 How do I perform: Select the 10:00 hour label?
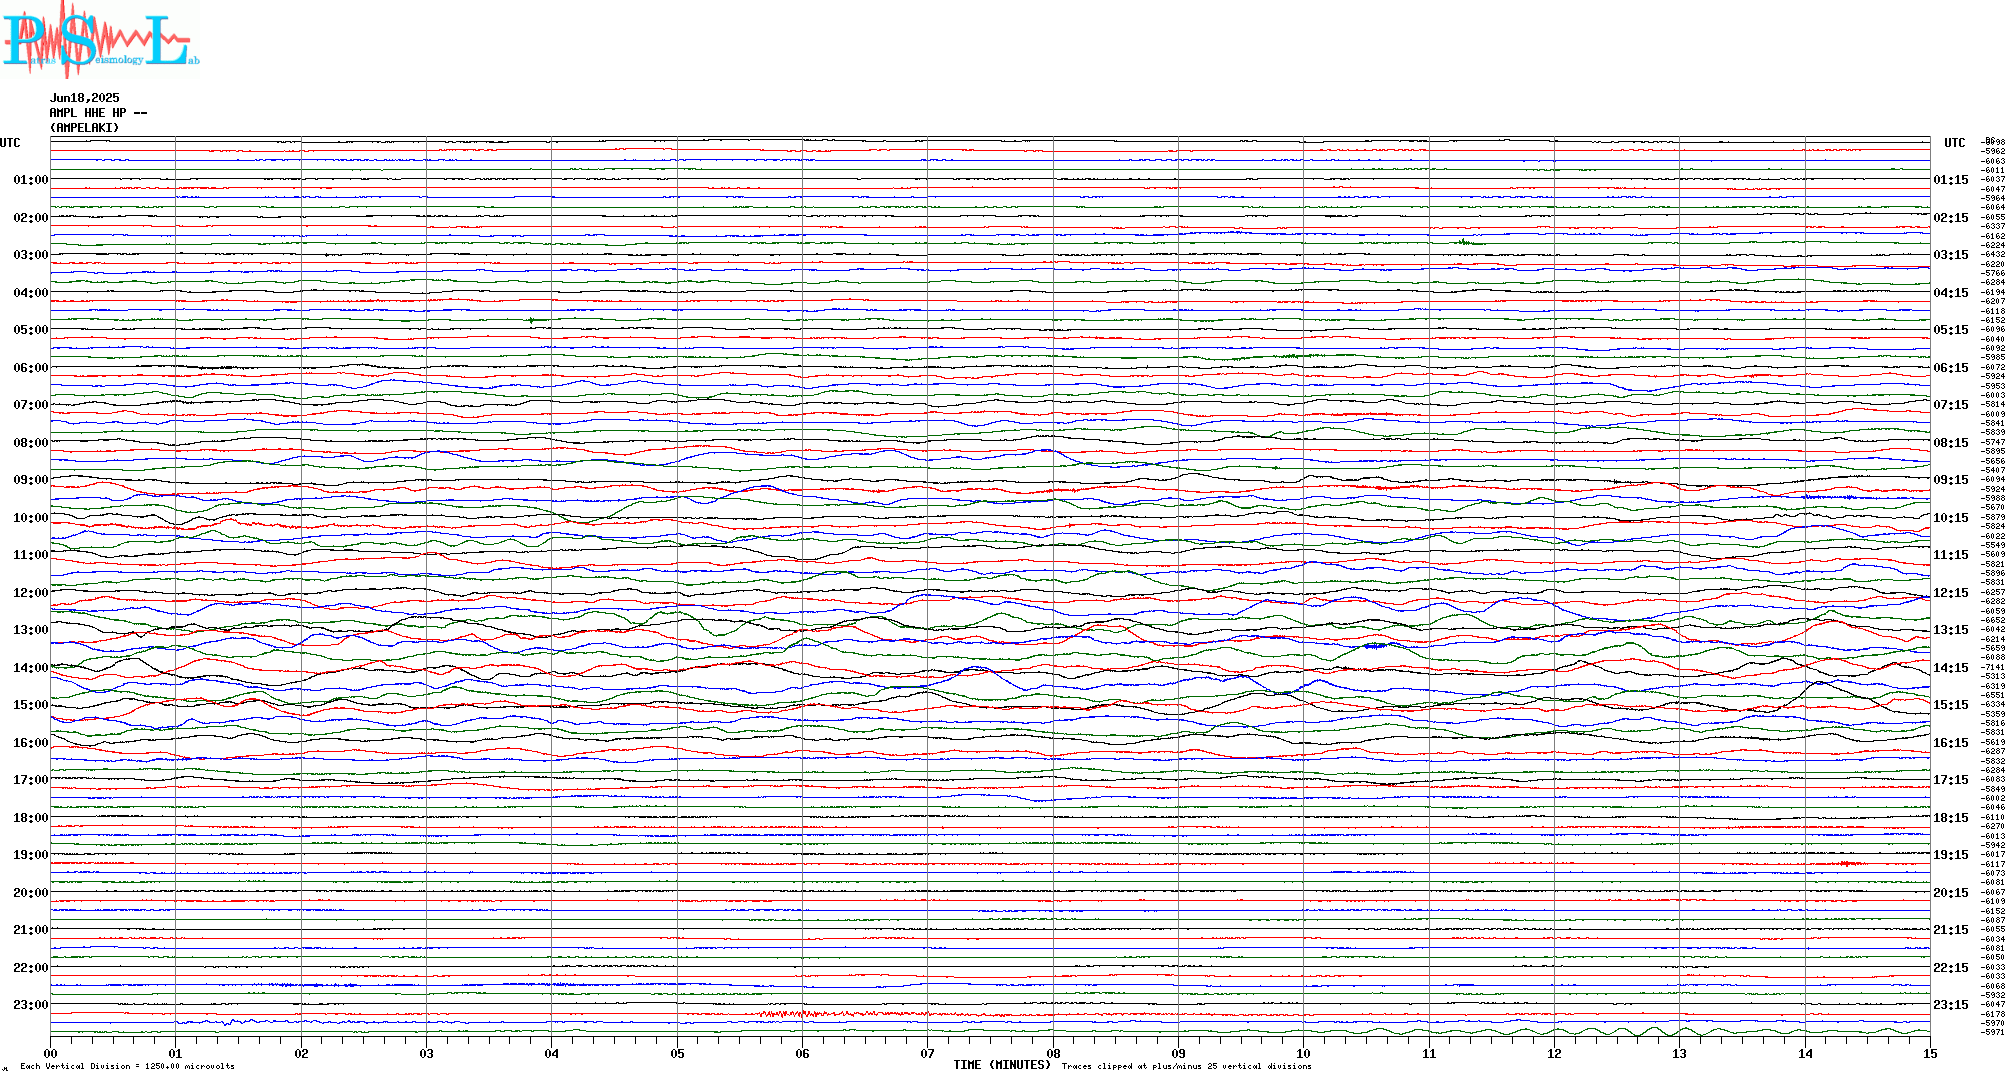click(x=31, y=518)
